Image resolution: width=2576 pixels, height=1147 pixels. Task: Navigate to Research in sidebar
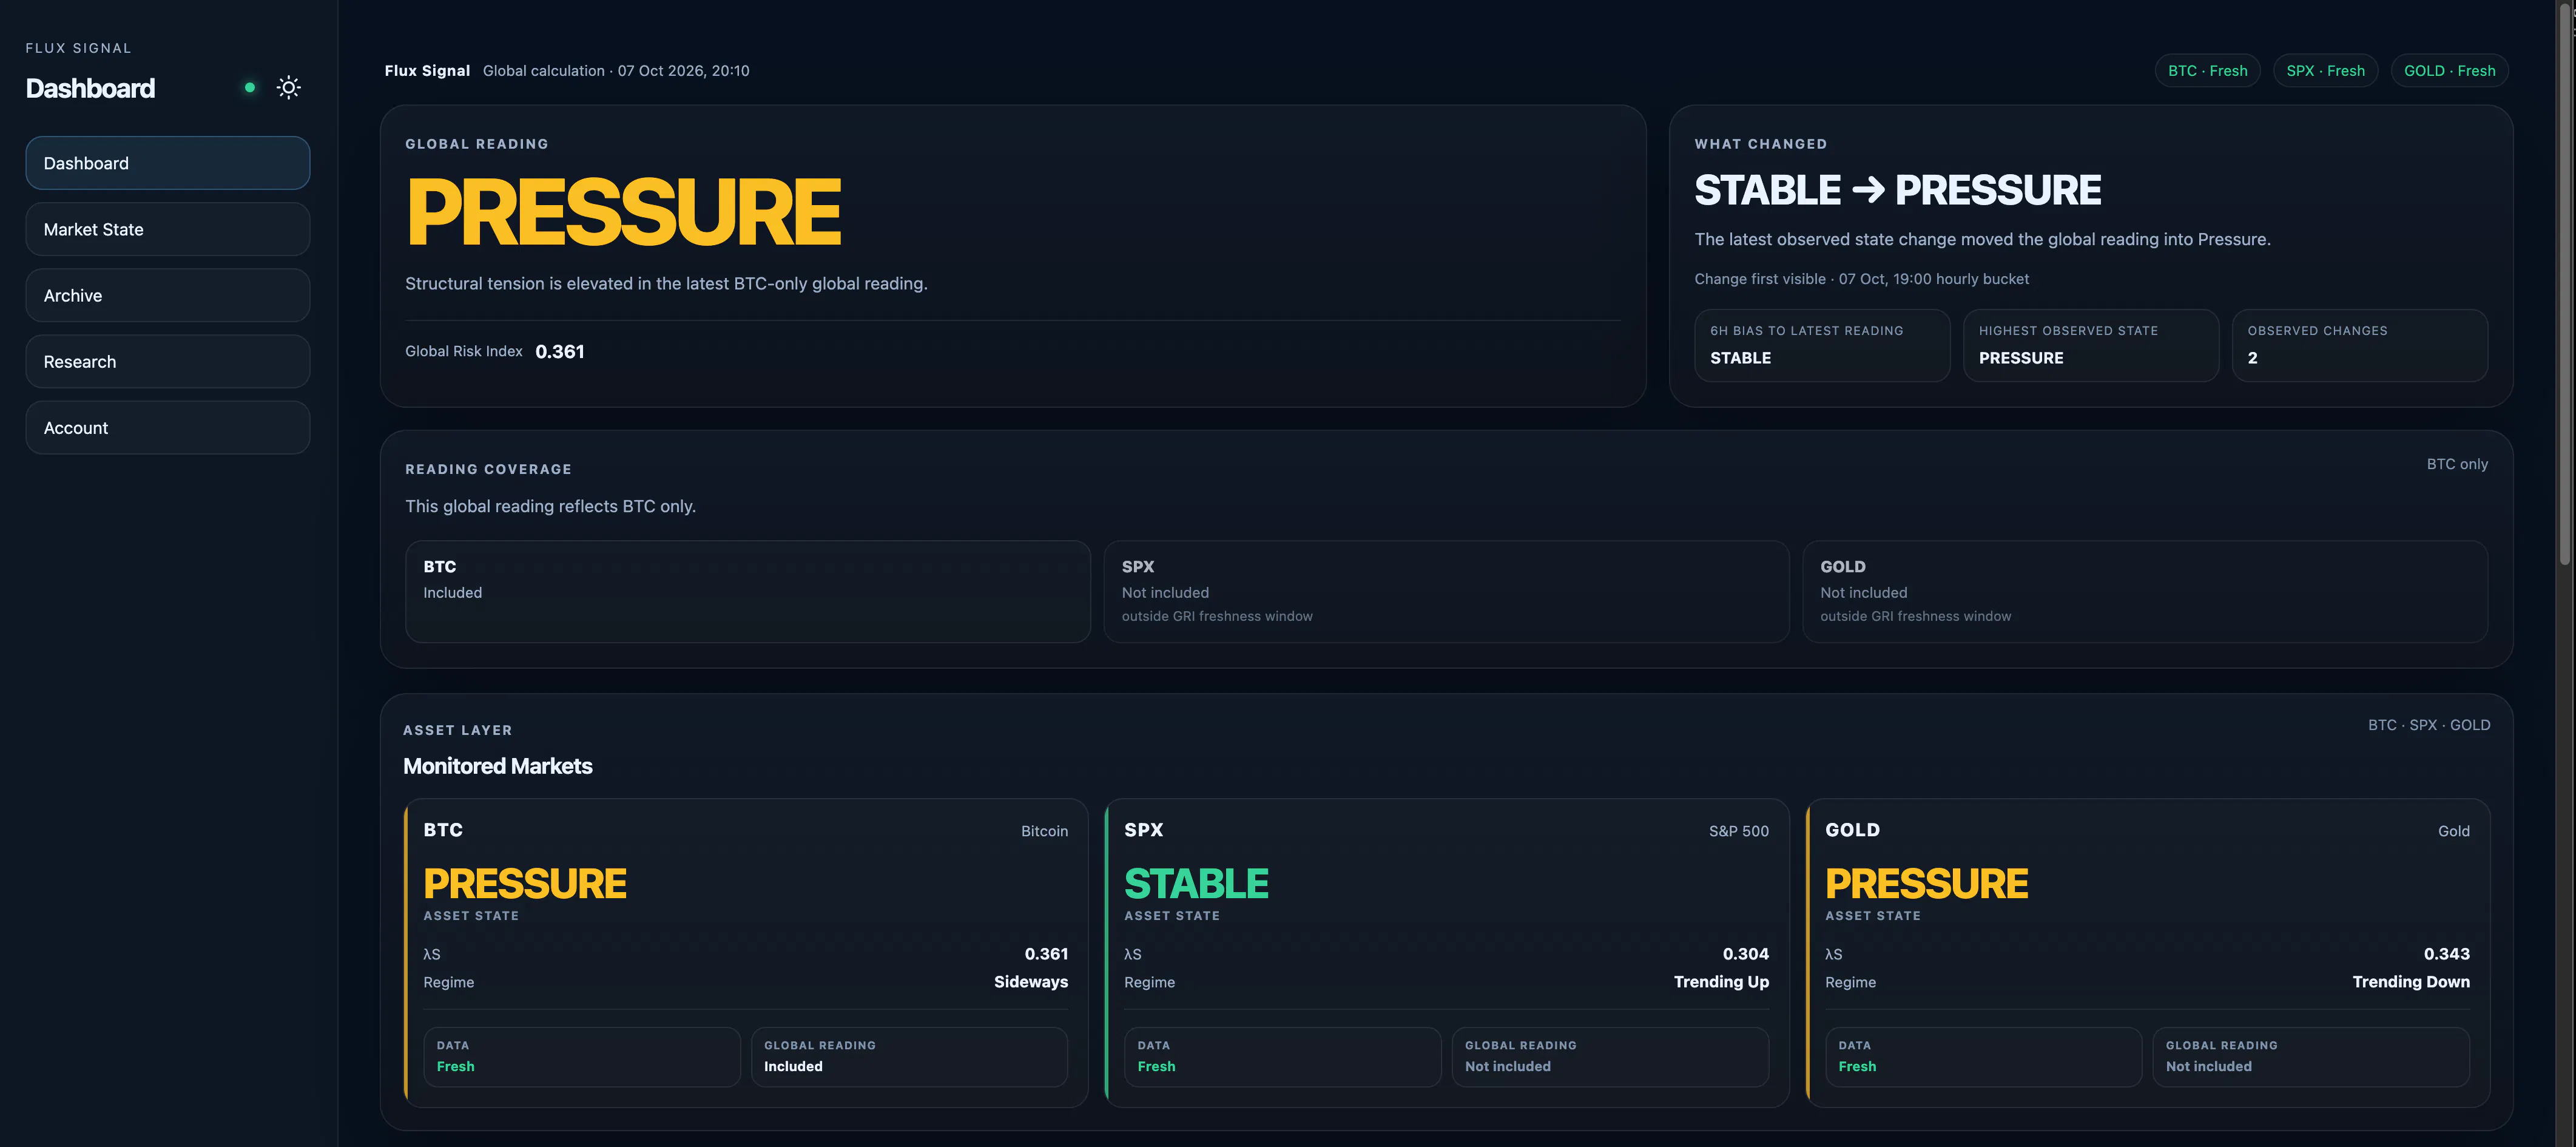[168, 361]
